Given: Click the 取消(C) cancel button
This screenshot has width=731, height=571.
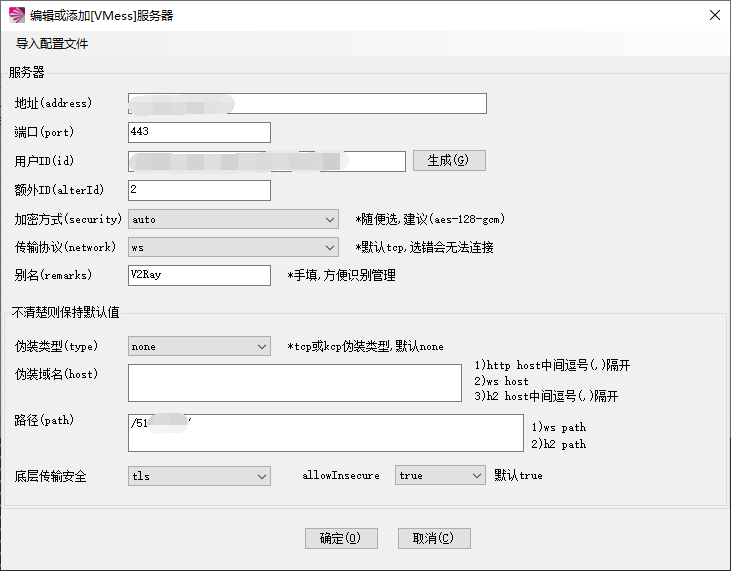Looking at the screenshot, I should coord(434,538).
